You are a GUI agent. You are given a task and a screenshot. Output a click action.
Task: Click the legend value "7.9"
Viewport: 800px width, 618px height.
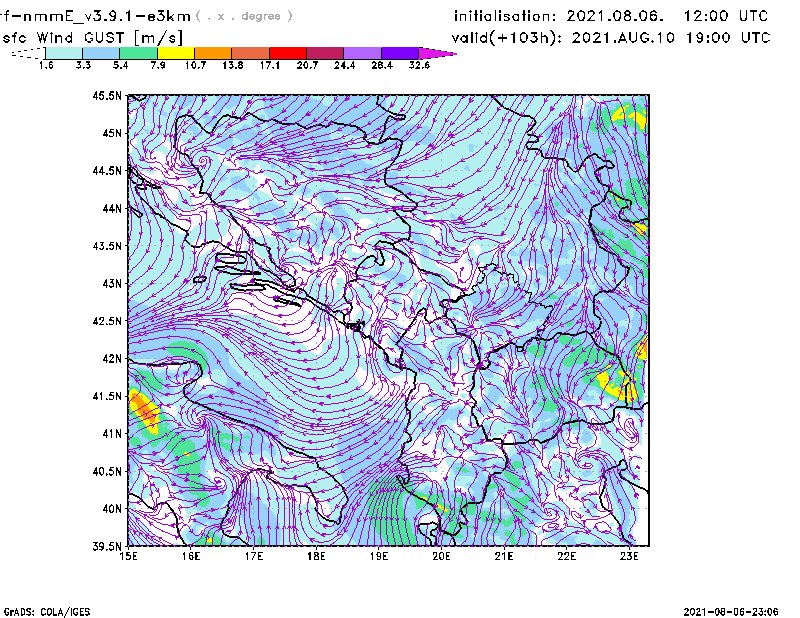(x=158, y=65)
